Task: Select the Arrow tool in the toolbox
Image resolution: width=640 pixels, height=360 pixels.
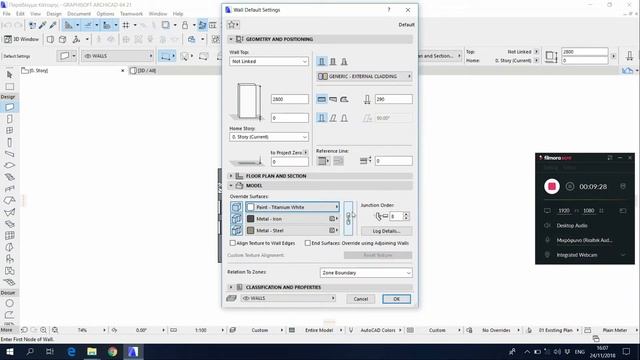Action: 9,75
